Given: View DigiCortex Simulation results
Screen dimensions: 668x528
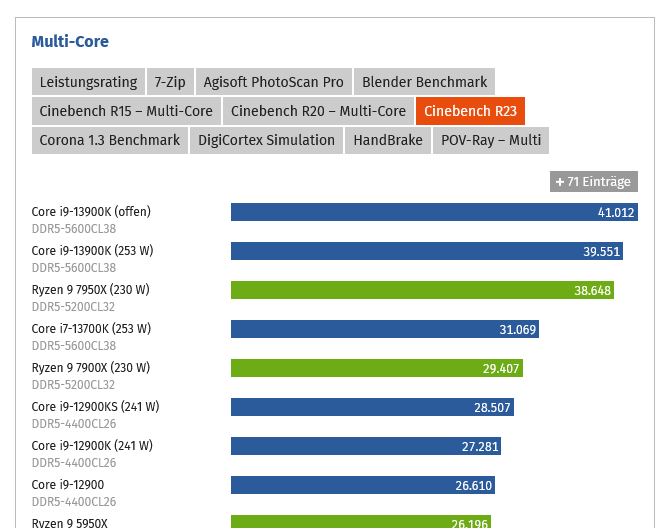Looking at the screenshot, I should pyautogui.click(x=266, y=140).
